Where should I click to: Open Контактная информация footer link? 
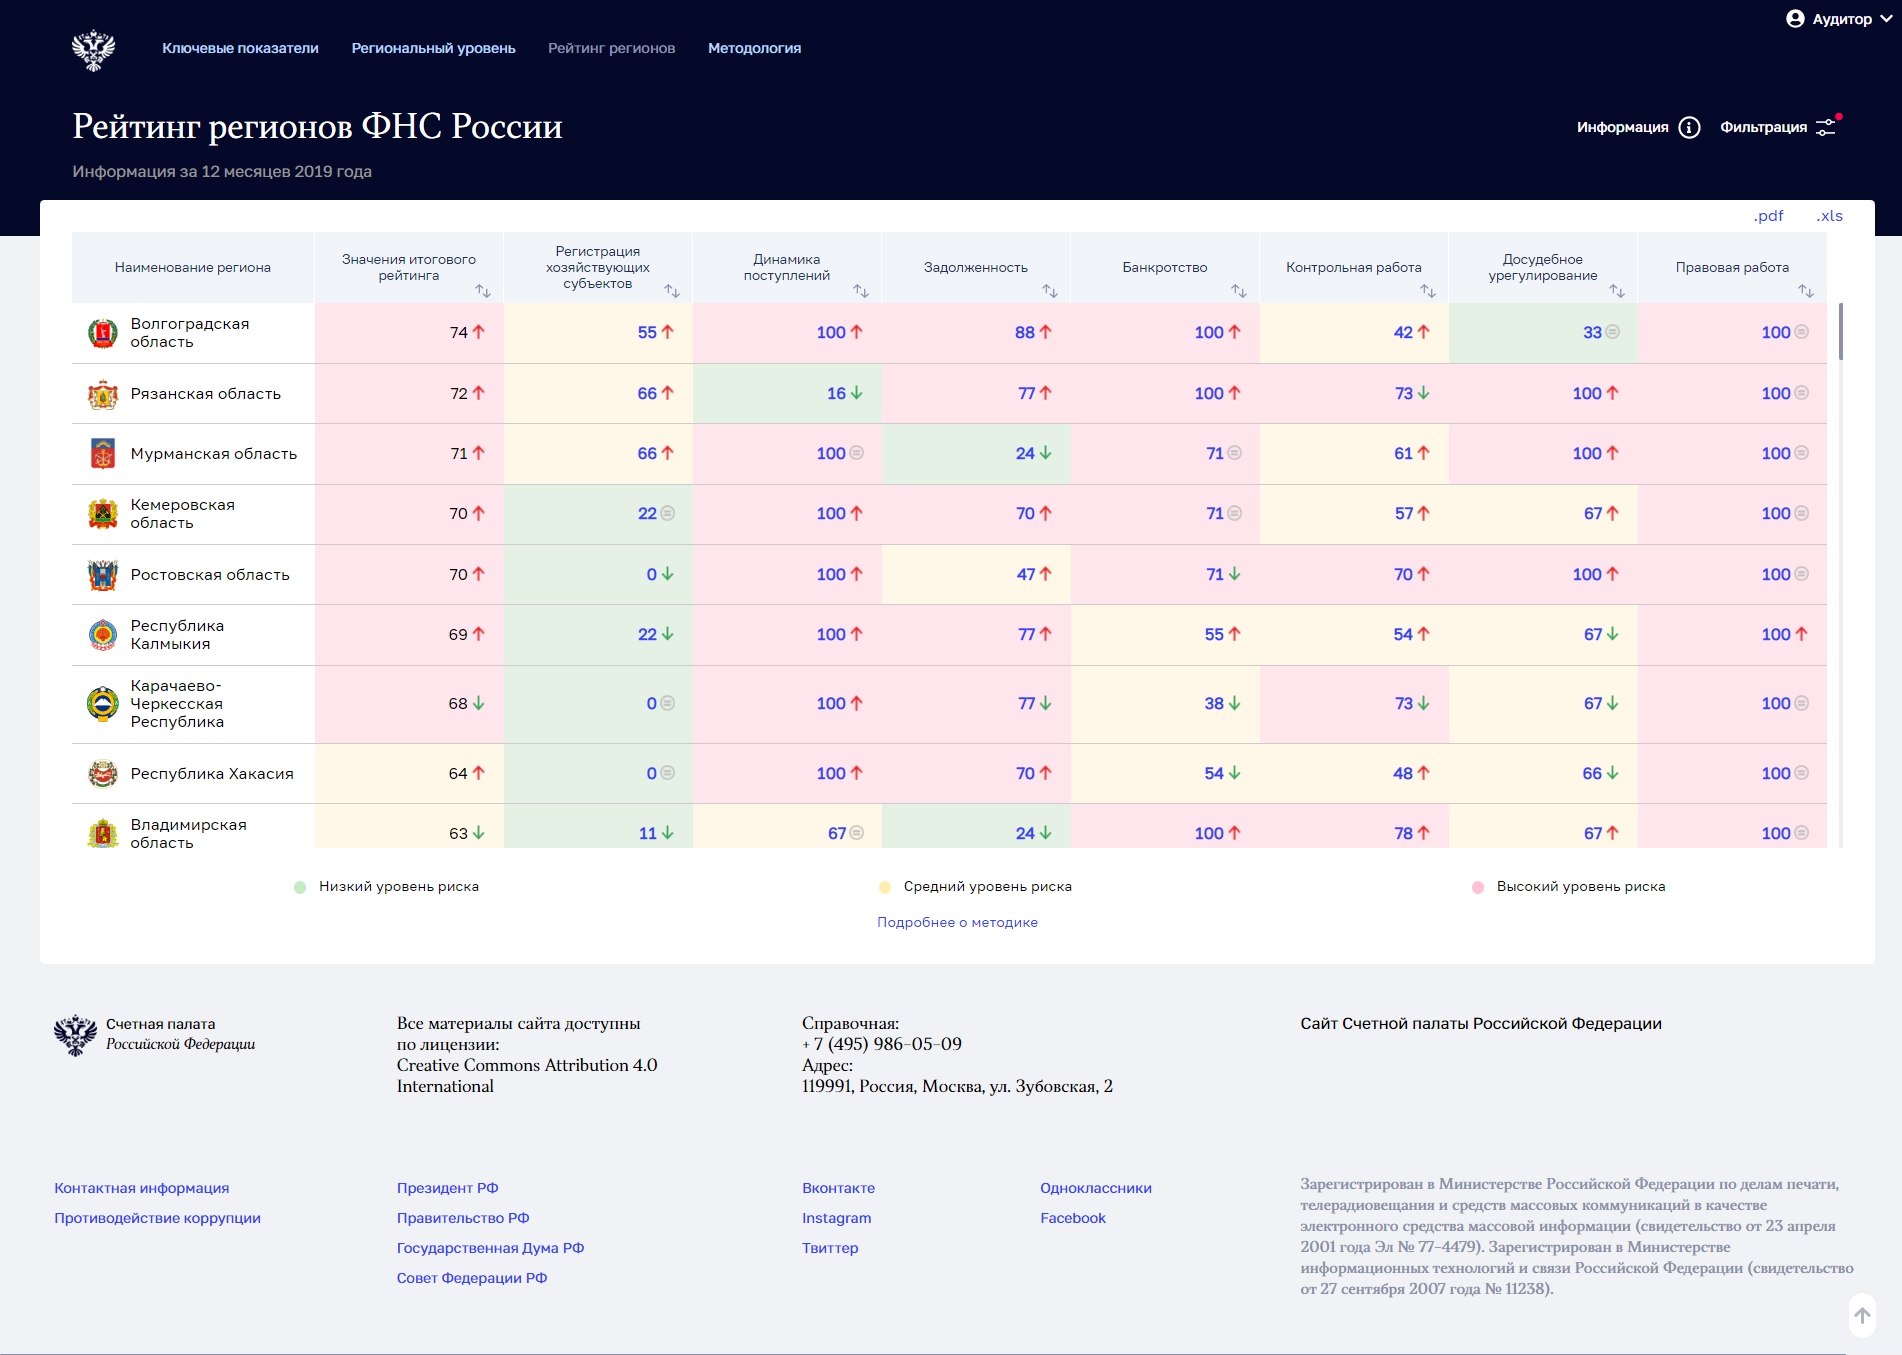[x=142, y=1189]
